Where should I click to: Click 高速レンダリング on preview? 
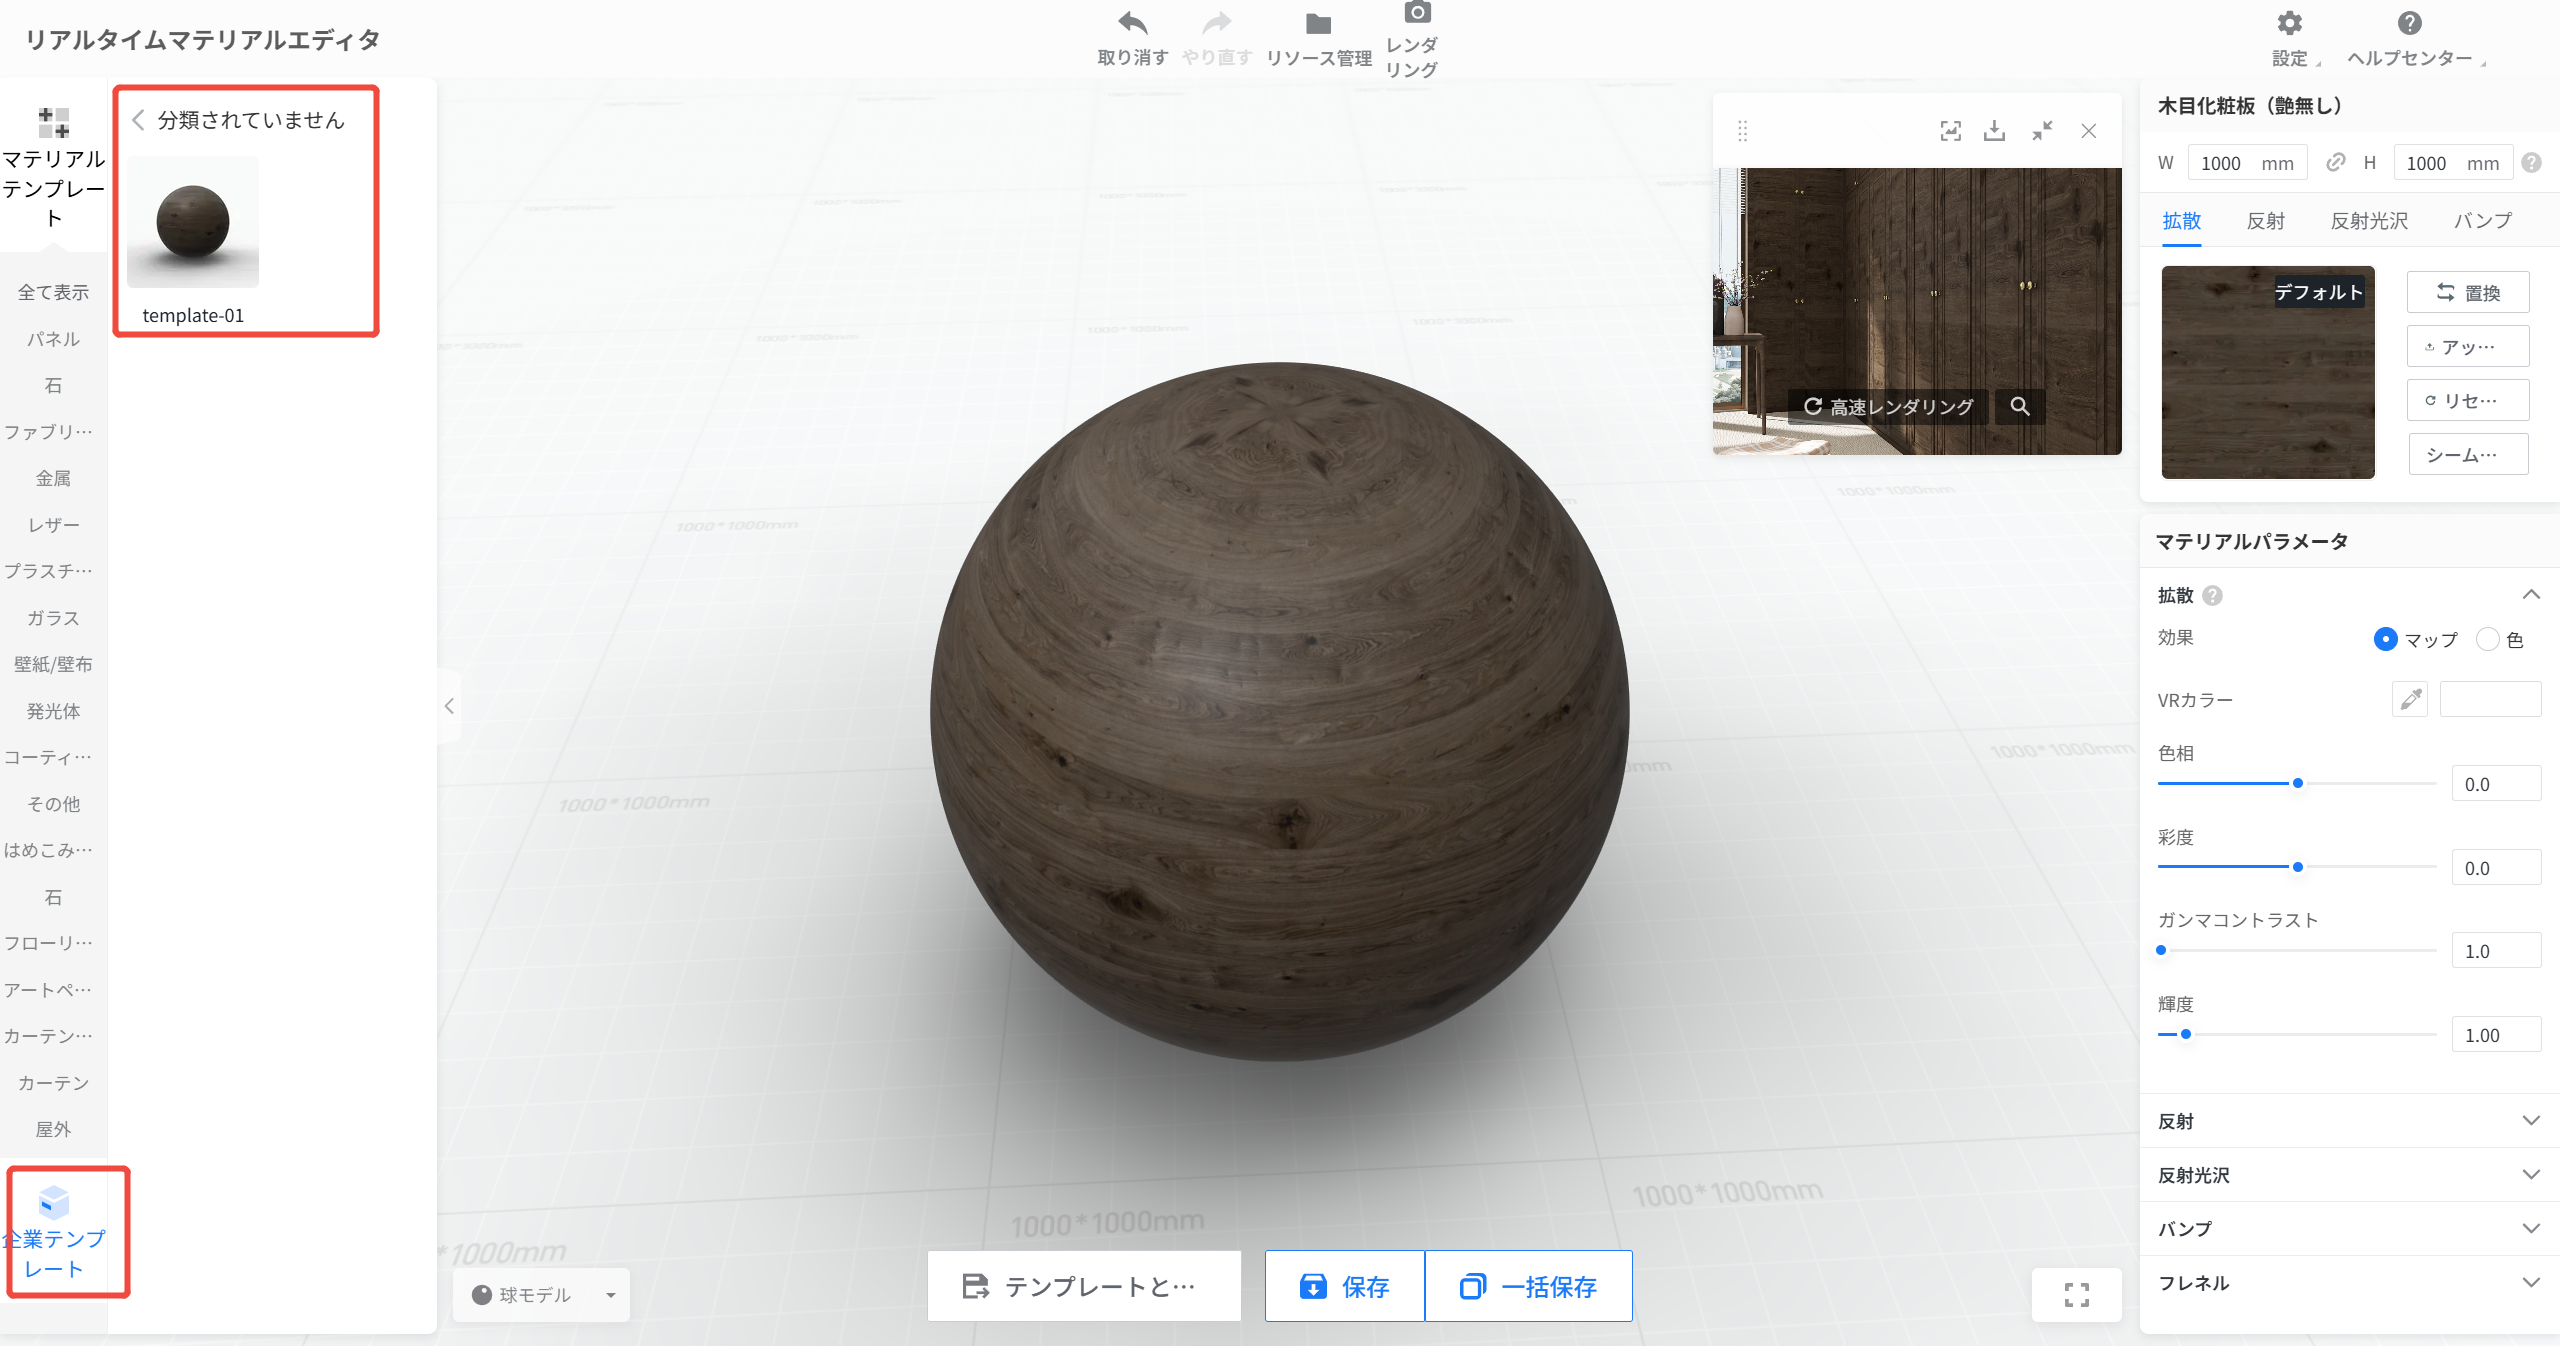pyautogui.click(x=1888, y=406)
